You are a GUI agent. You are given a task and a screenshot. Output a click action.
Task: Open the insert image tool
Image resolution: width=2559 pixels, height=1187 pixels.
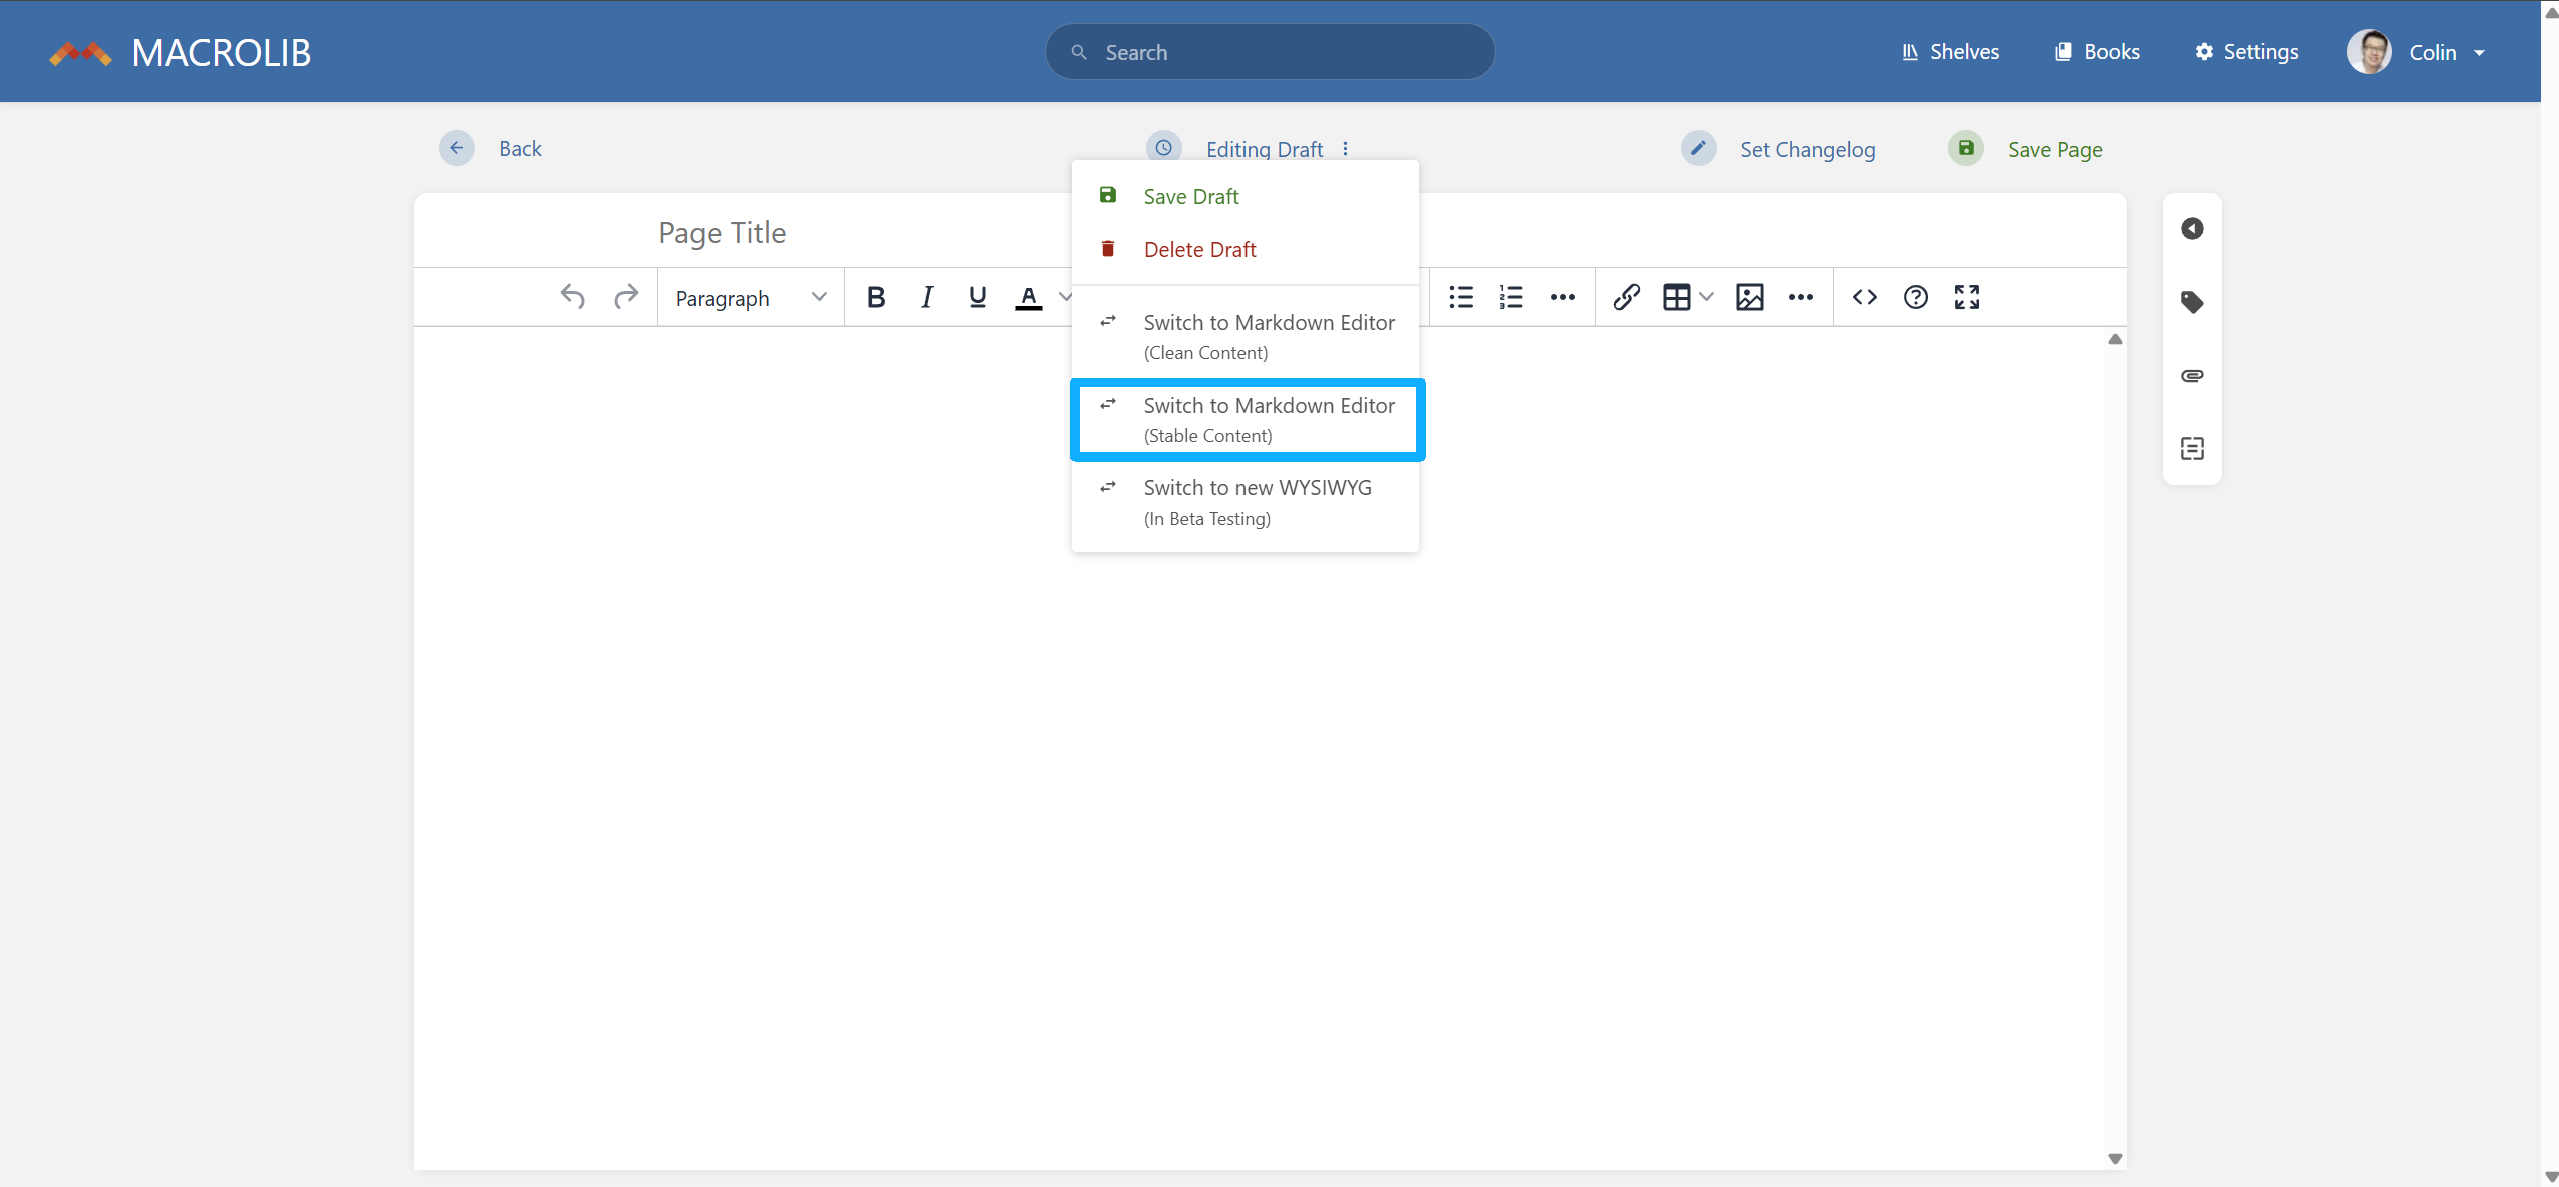[x=1749, y=297]
